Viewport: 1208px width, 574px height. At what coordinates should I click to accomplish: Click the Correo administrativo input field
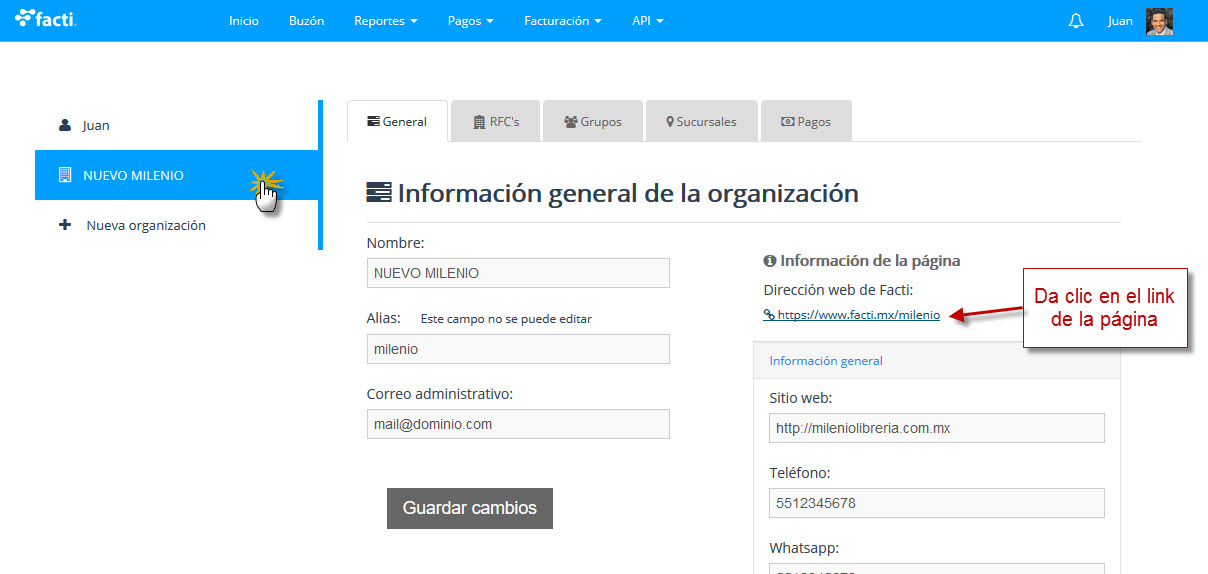[x=518, y=424]
